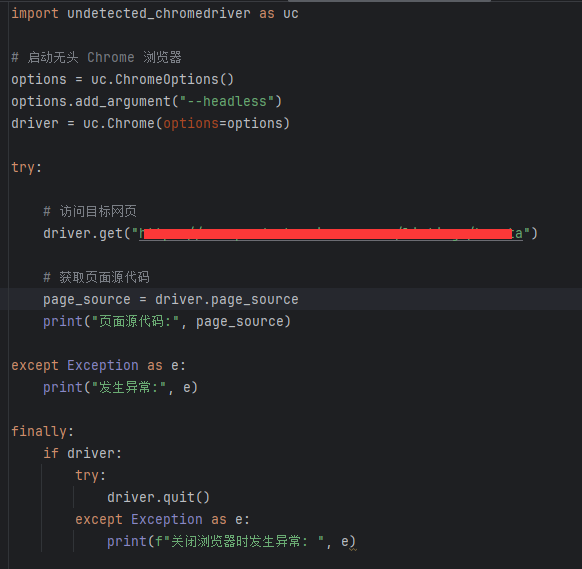Viewport: 582px width, 569px height.
Task: Click the import undetected_chromedriver line
Action: (x=155, y=13)
